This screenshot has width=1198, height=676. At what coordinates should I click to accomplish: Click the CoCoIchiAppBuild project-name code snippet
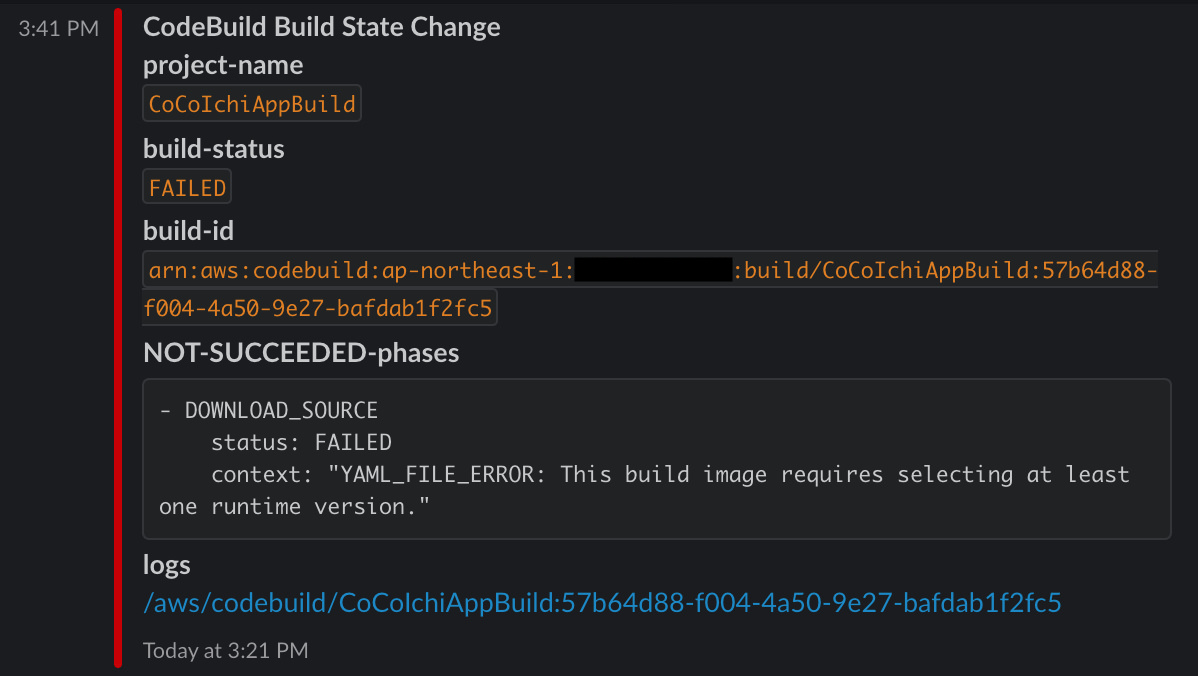tap(251, 102)
